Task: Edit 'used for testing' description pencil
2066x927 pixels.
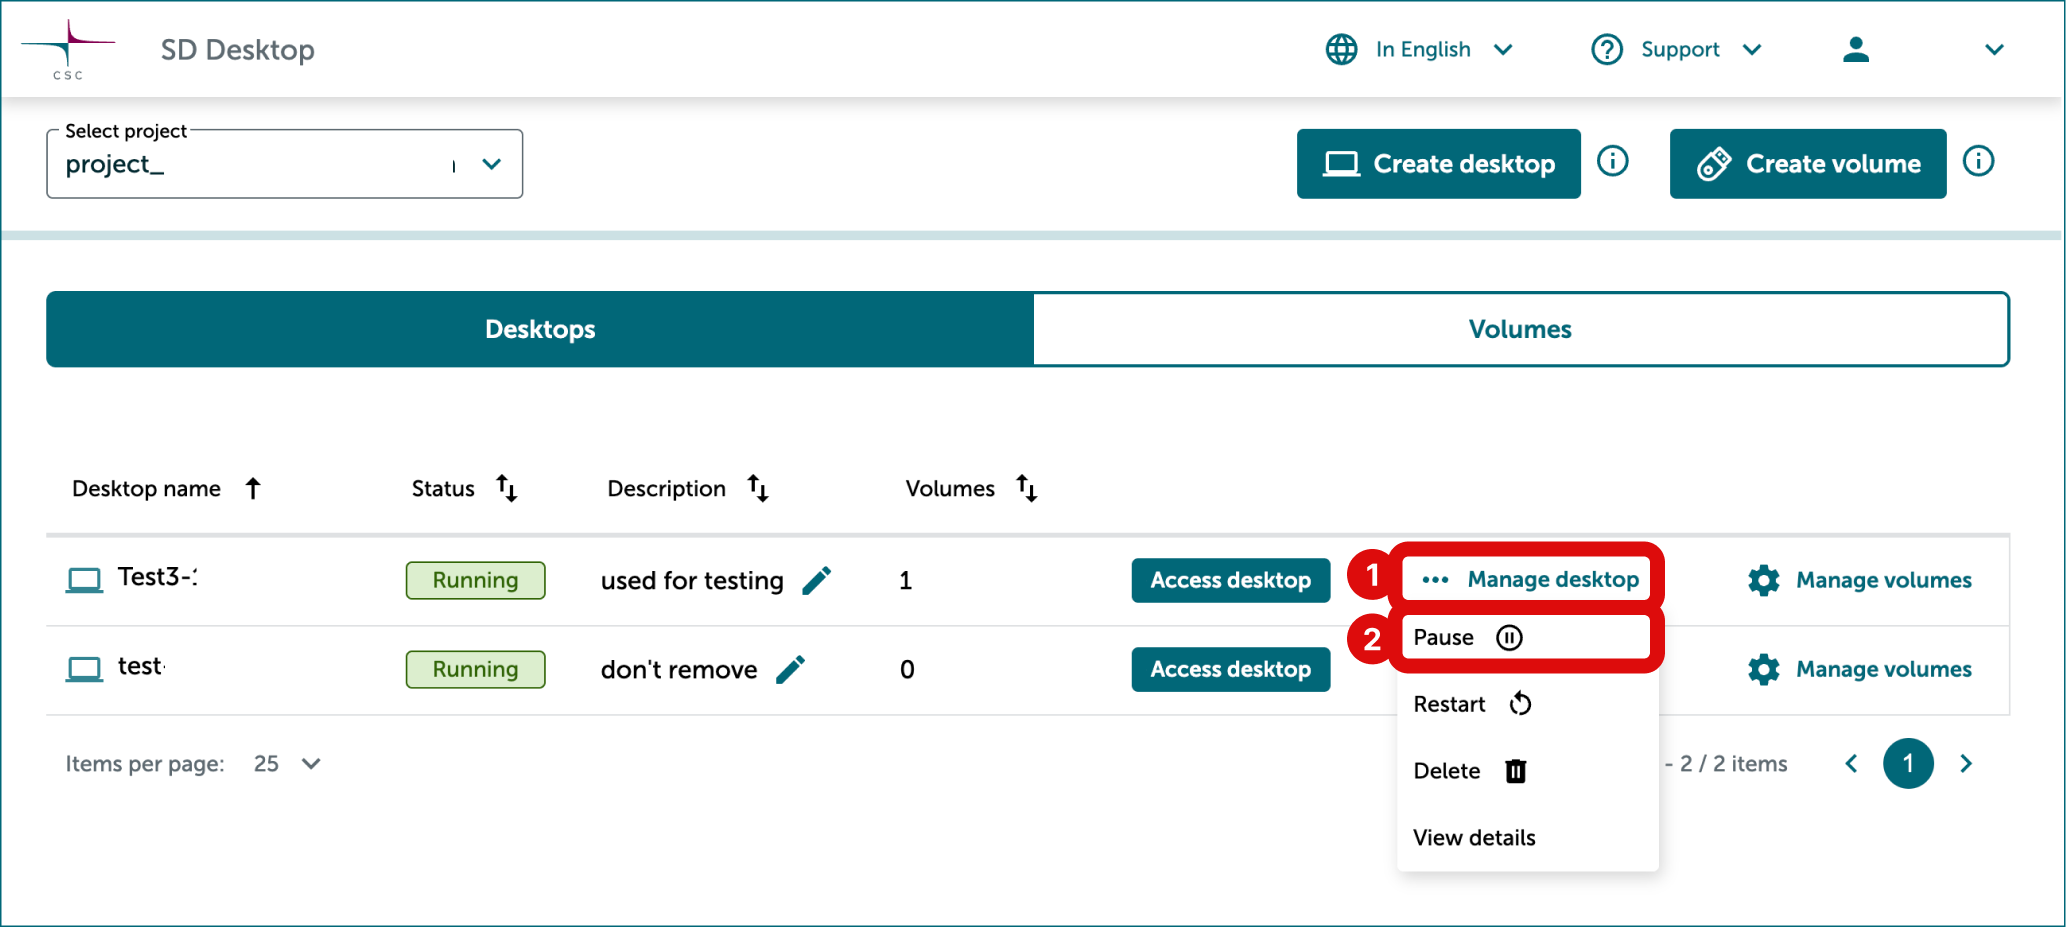Action: click(x=817, y=580)
